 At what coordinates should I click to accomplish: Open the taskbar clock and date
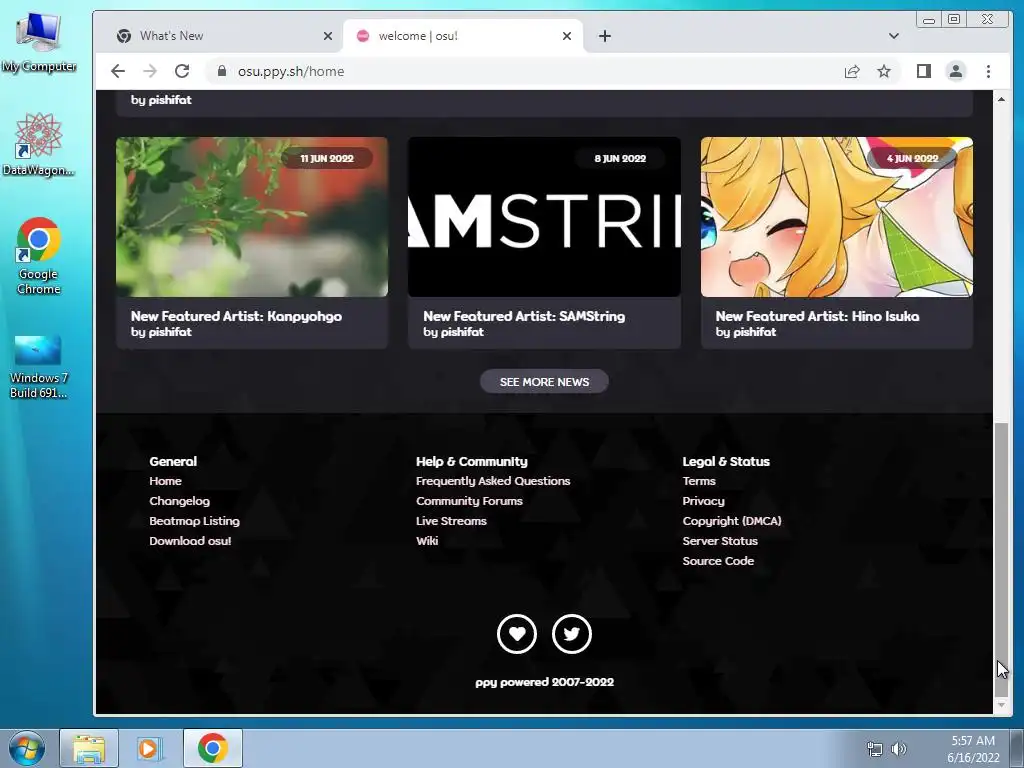pos(973,748)
